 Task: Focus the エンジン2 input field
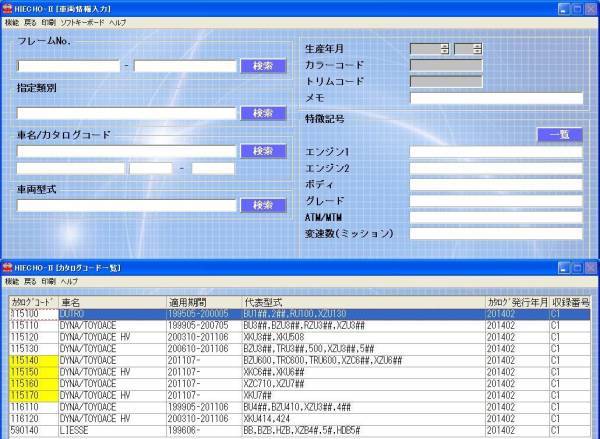[x=496, y=168]
